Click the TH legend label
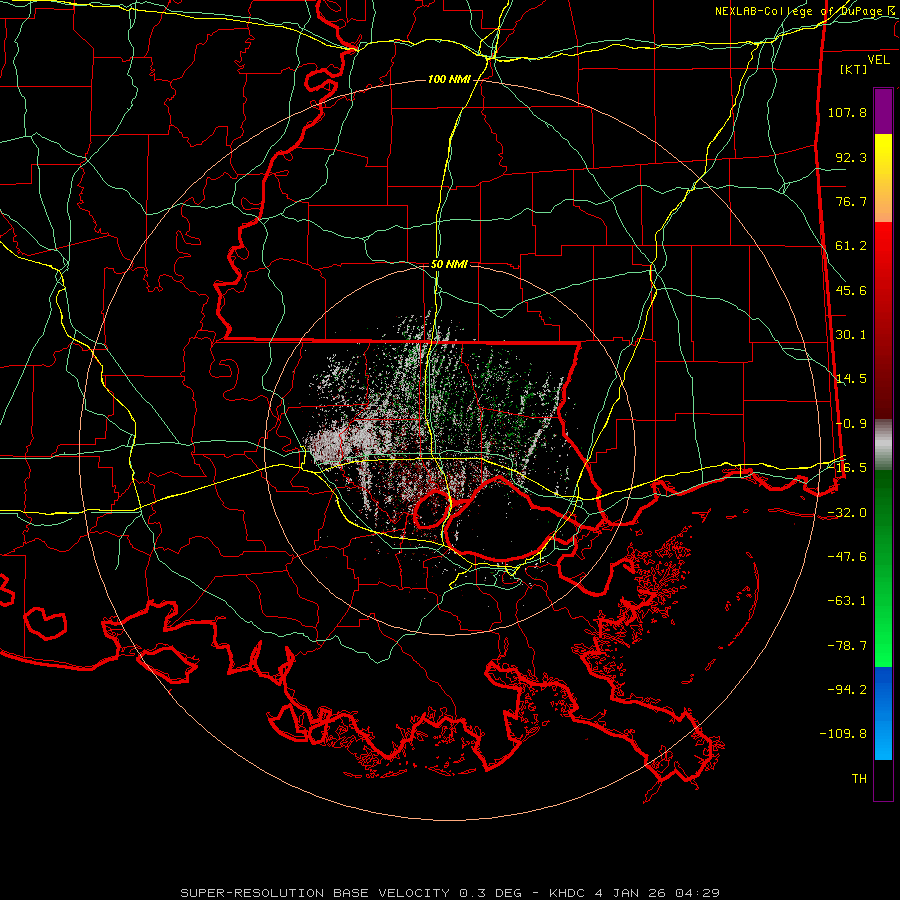This screenshot has width=900, height=900. 859,779
